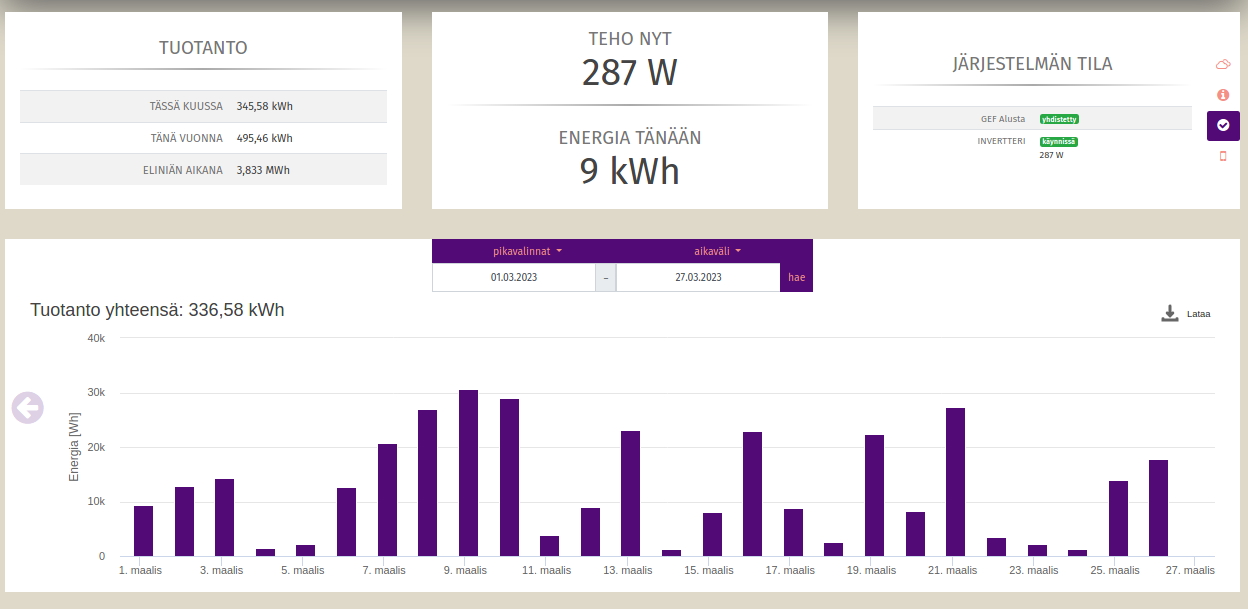Click the Lataa download label
1248x609 pixels.
click(x=1198, y=314)
